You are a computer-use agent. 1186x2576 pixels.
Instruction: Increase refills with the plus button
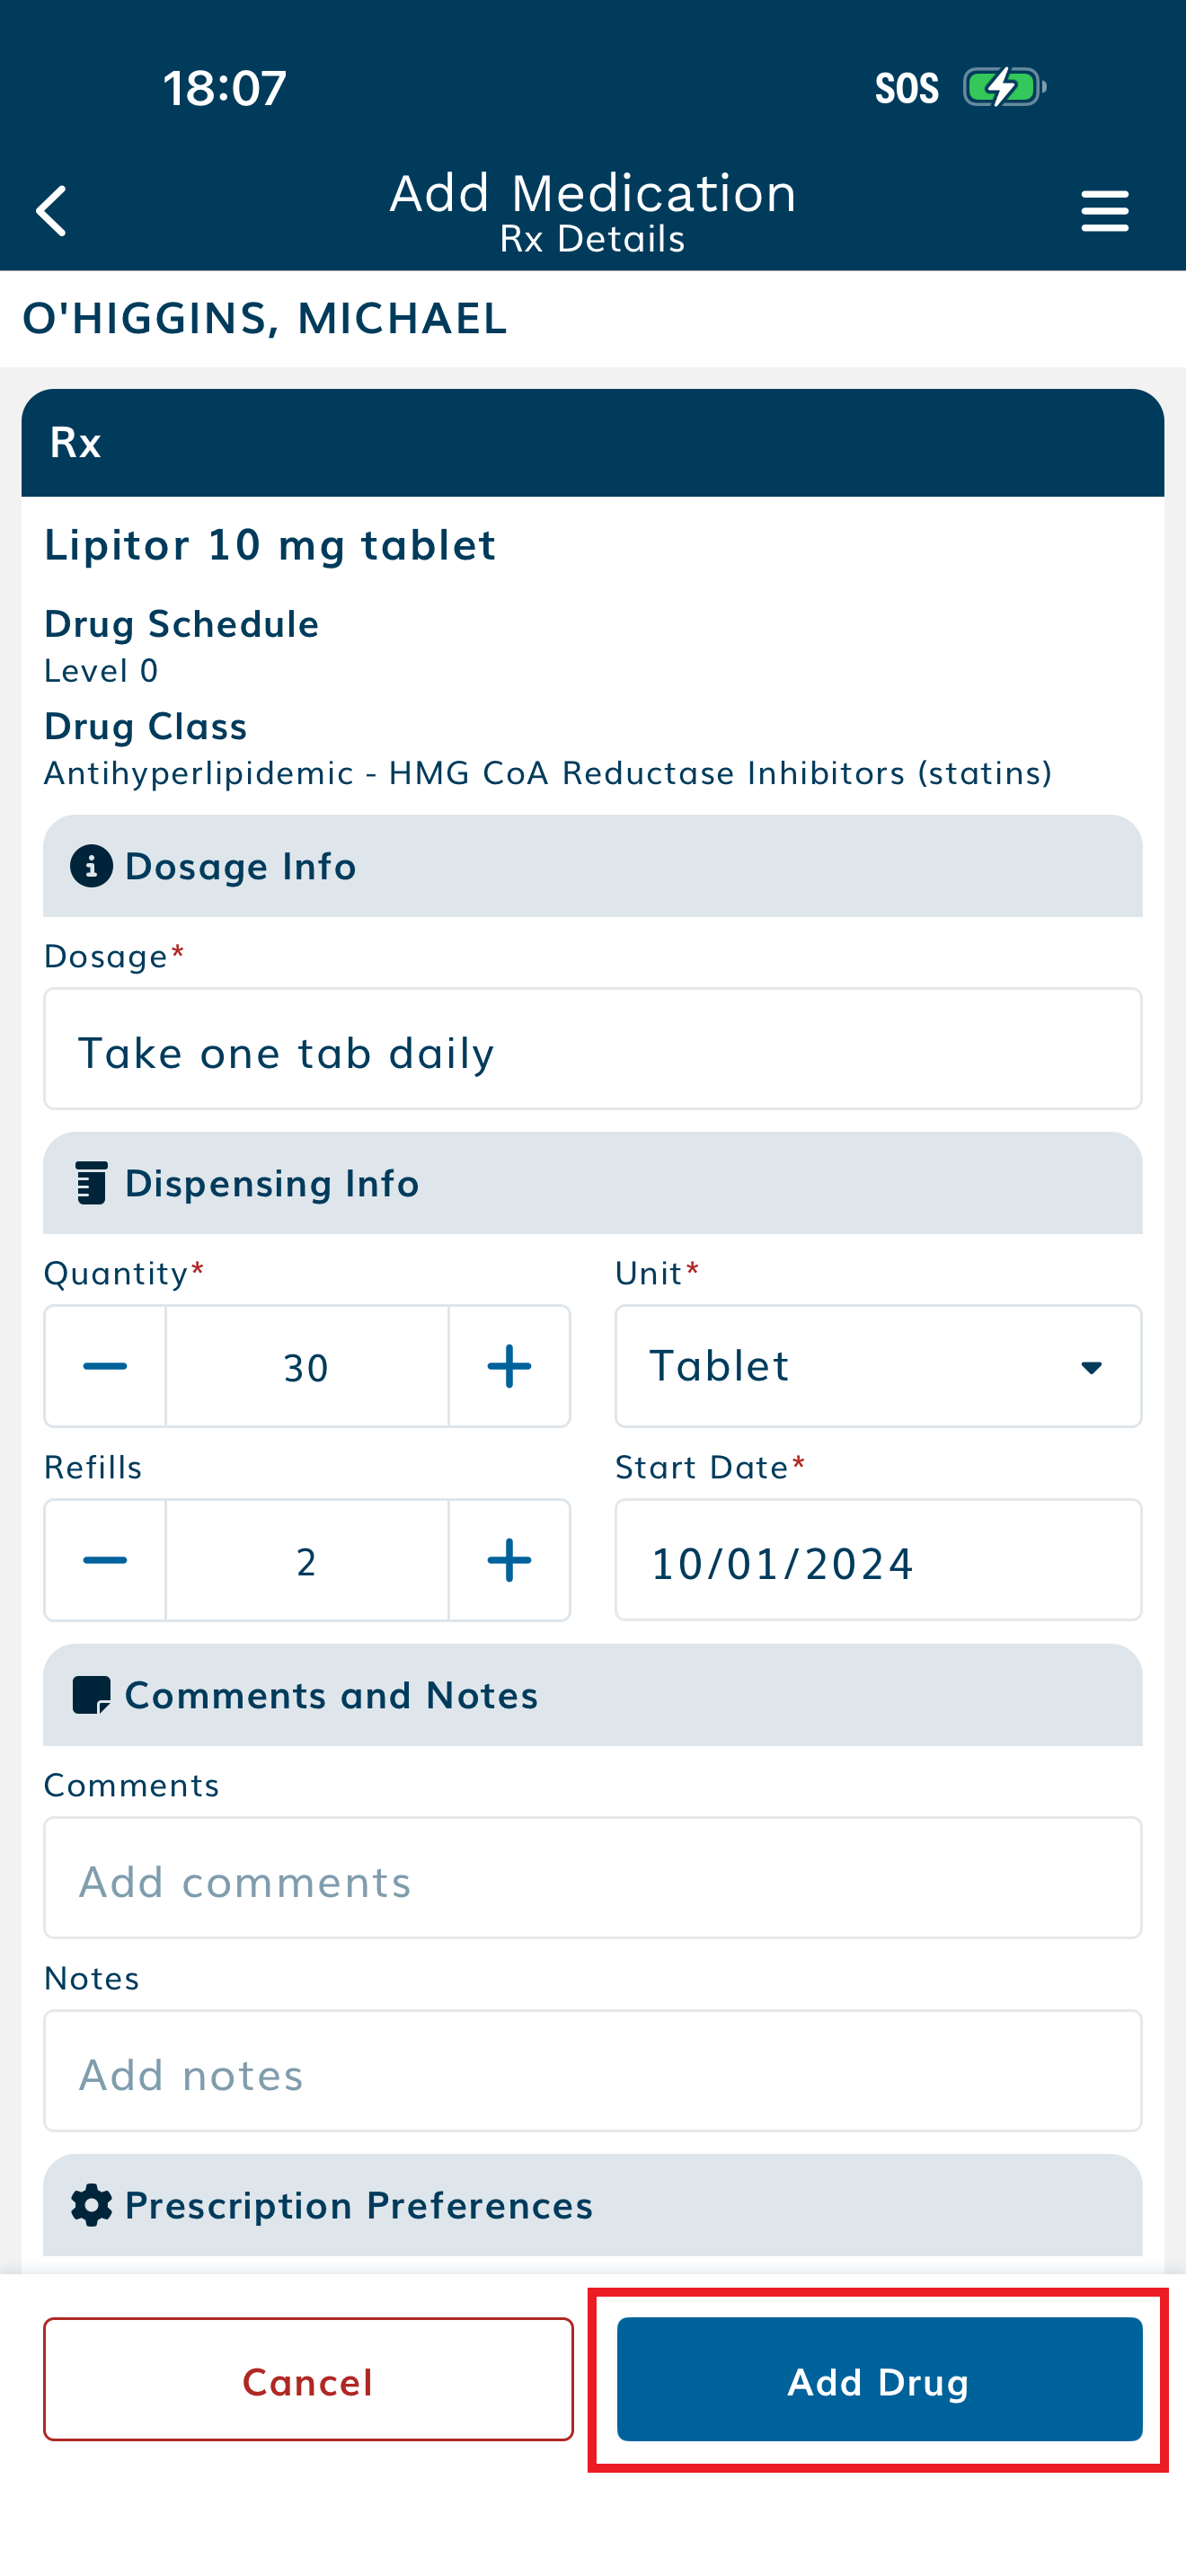[509, 1560]
